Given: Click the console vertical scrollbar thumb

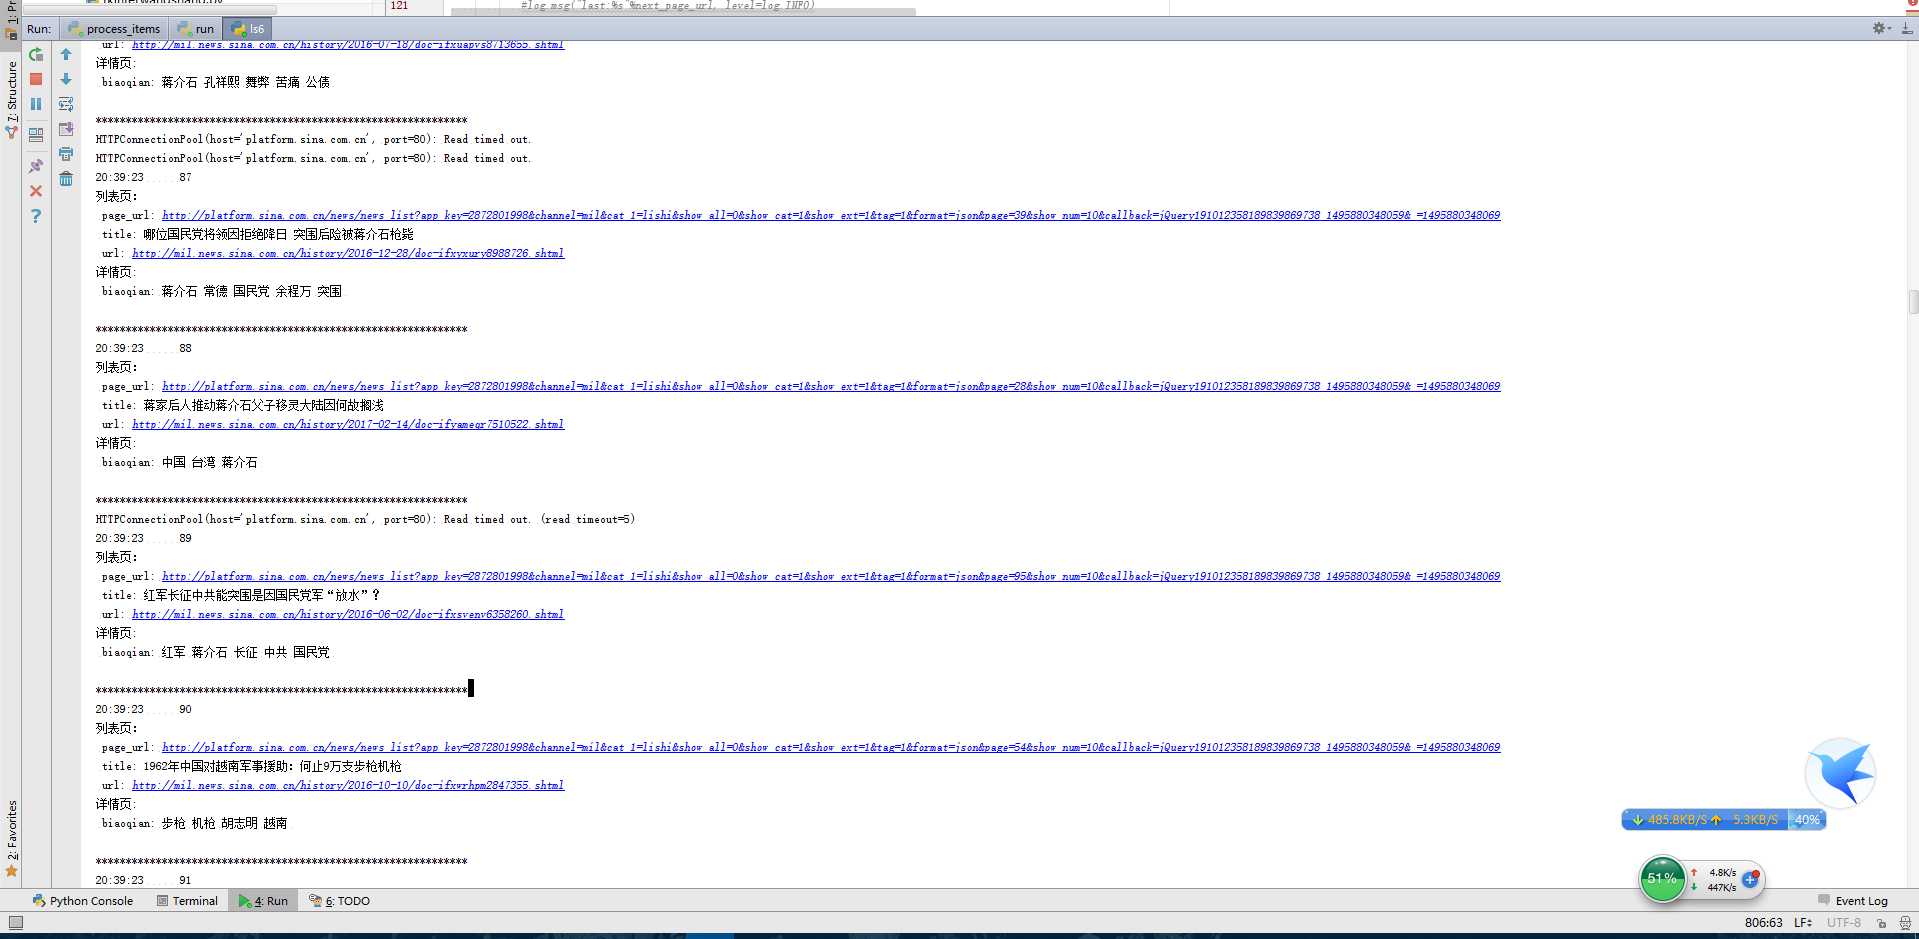Looking at the screenshot, I should tap(1913, 302).
